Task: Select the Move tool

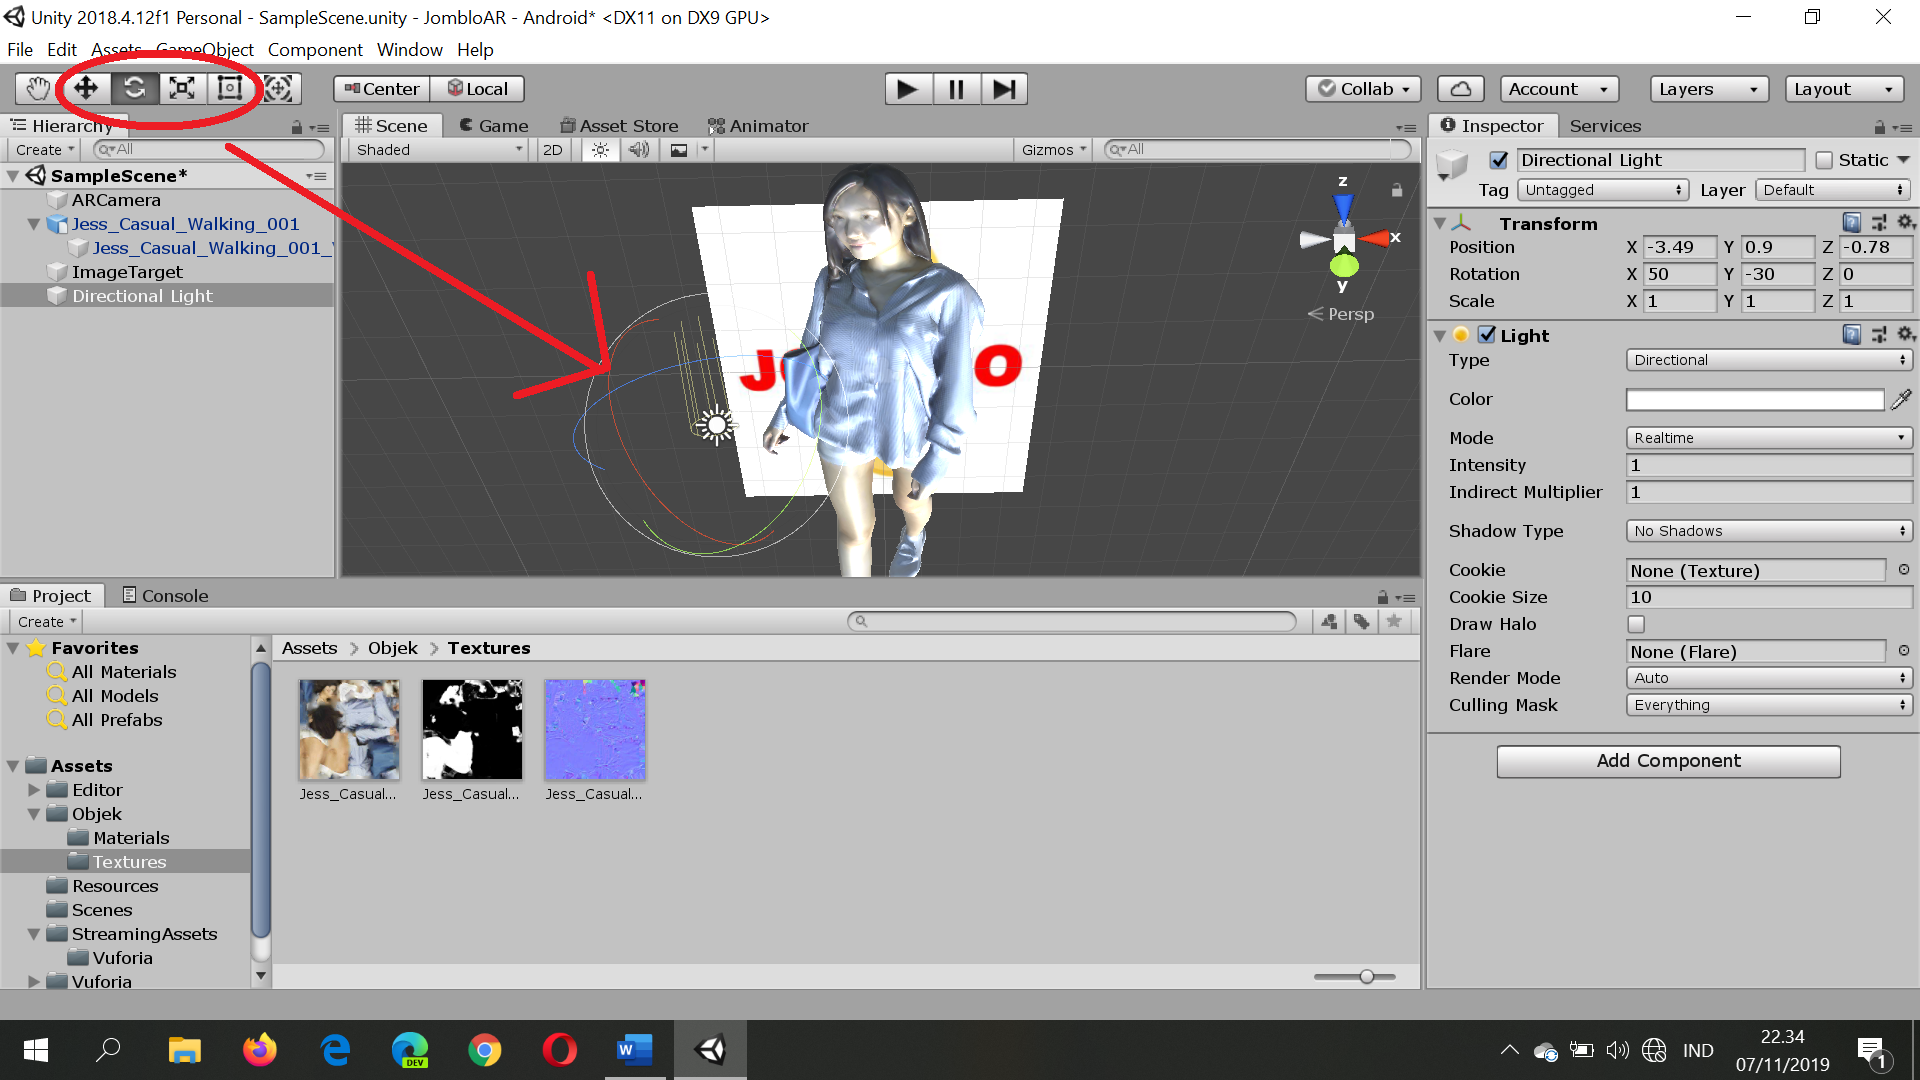Action: (x=86, y=89)
